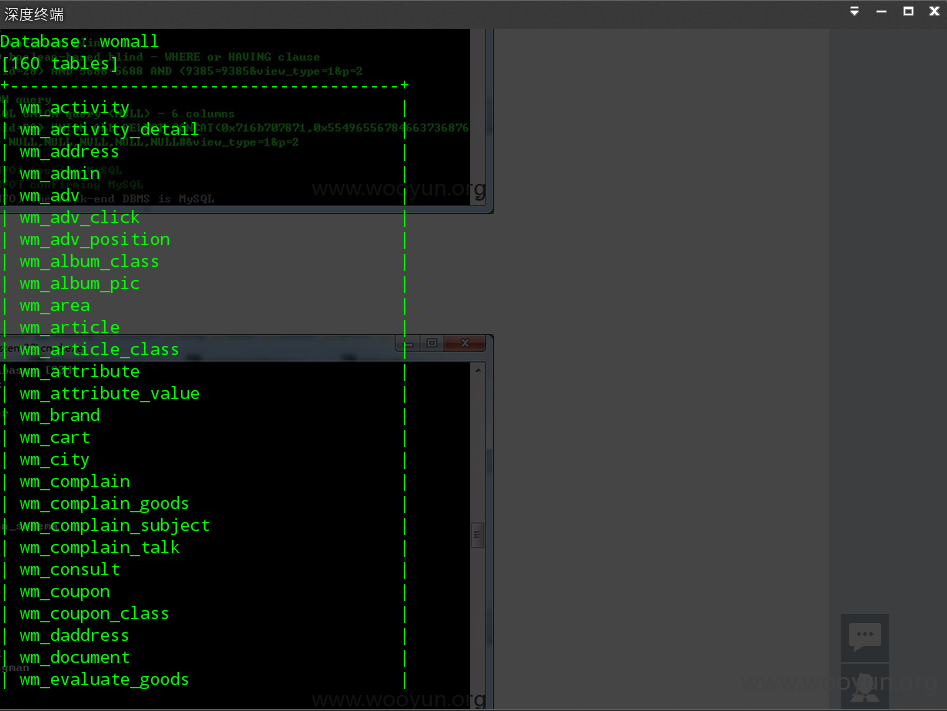The width and height of the screenshot is (947, 711).
Task: Select table name wm_consult
Action: coord(69,570)
